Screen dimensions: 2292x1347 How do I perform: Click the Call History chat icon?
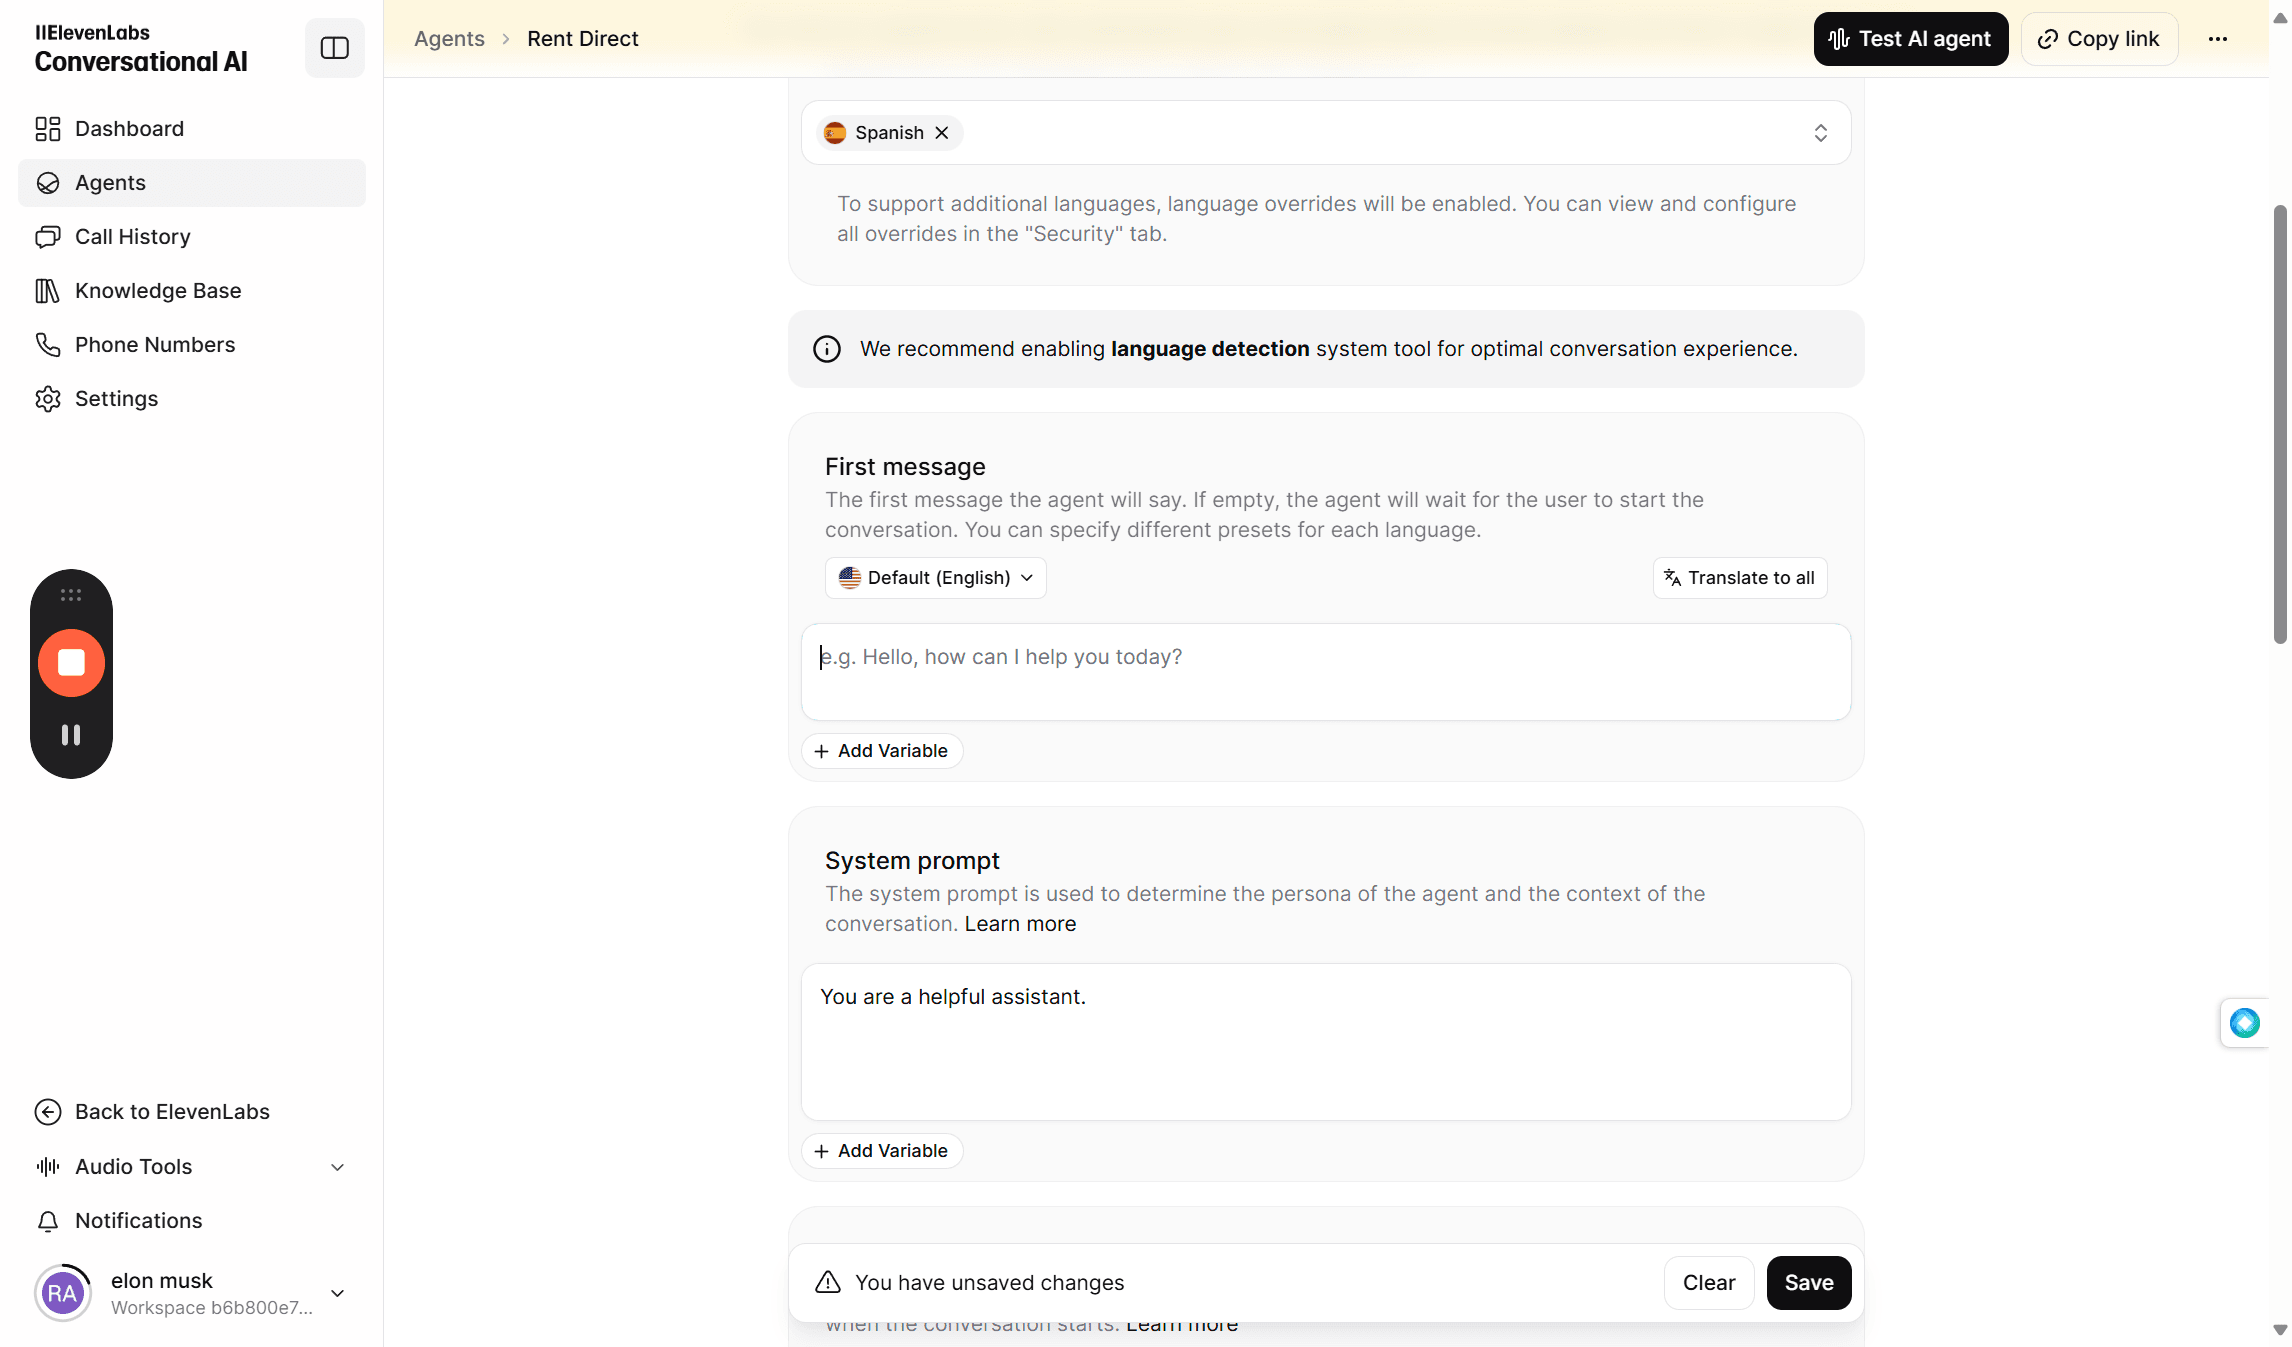pyautogui.click(x=48, y=237)
